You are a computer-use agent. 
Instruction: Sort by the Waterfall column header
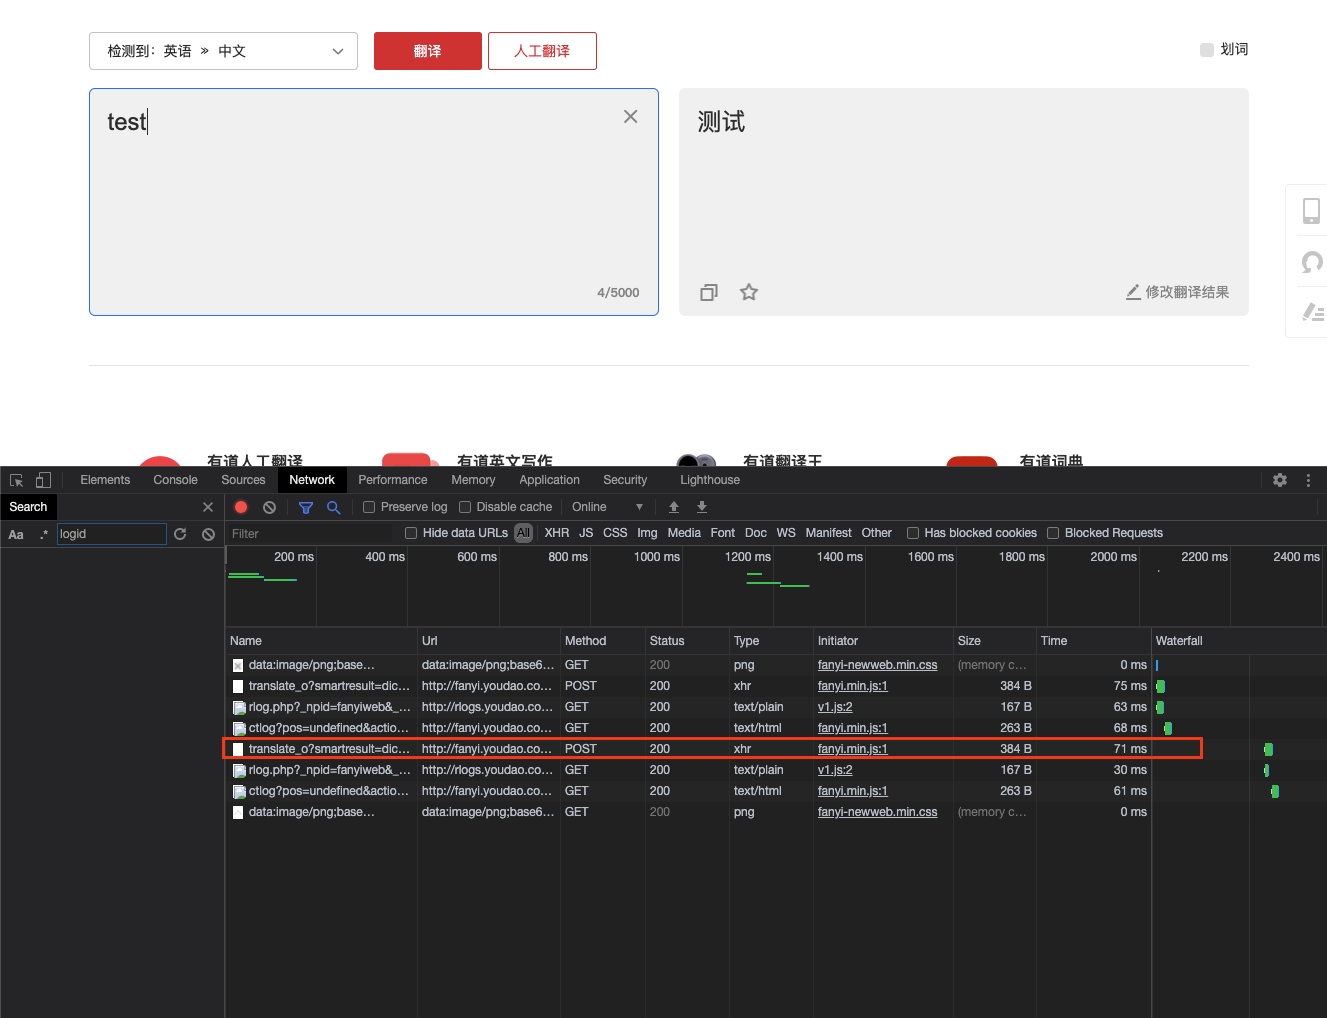1239,641
